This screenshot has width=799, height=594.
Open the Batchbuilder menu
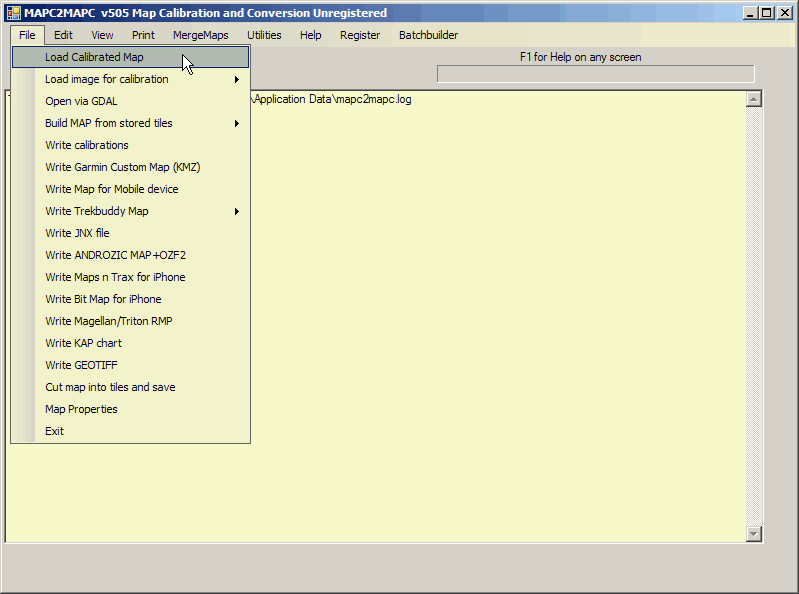428,35
